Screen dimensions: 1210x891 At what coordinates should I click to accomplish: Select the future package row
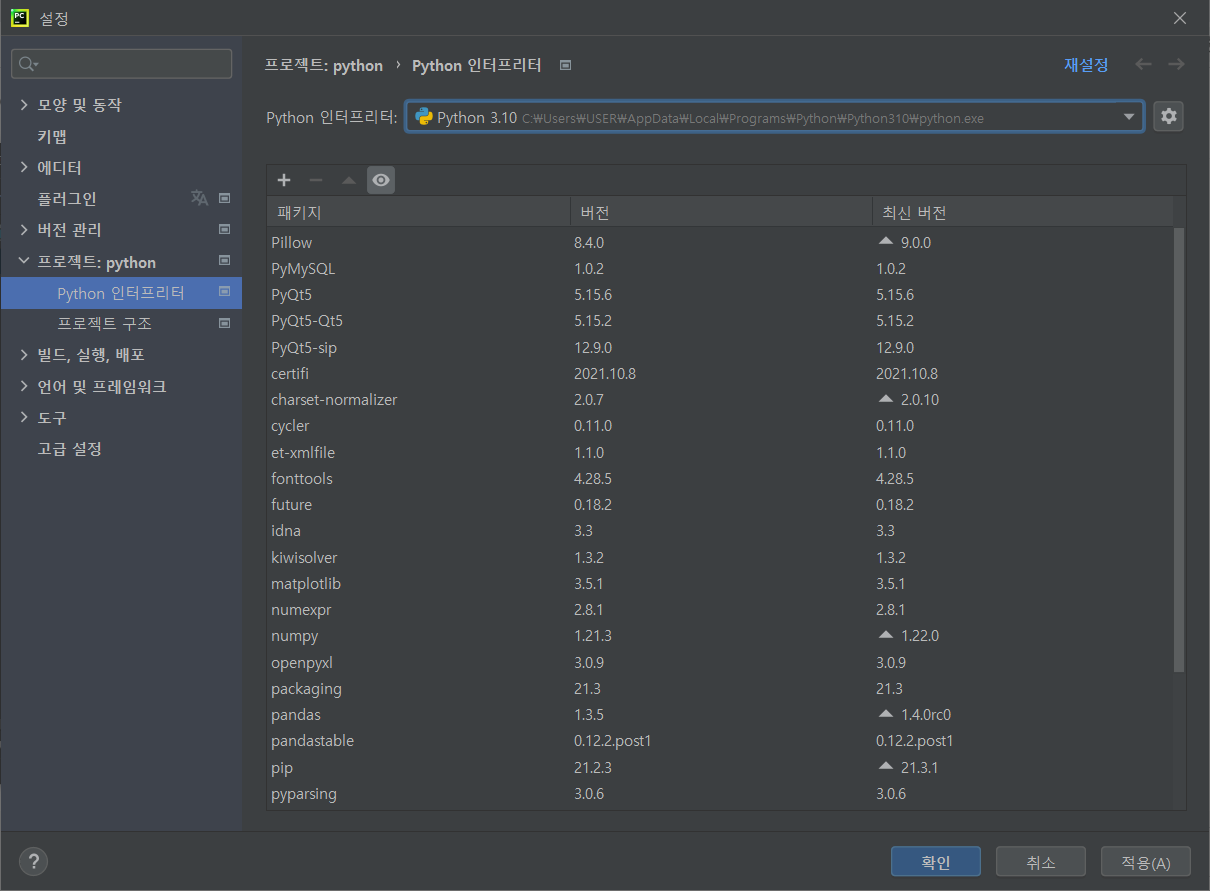[x=720, y=504]
